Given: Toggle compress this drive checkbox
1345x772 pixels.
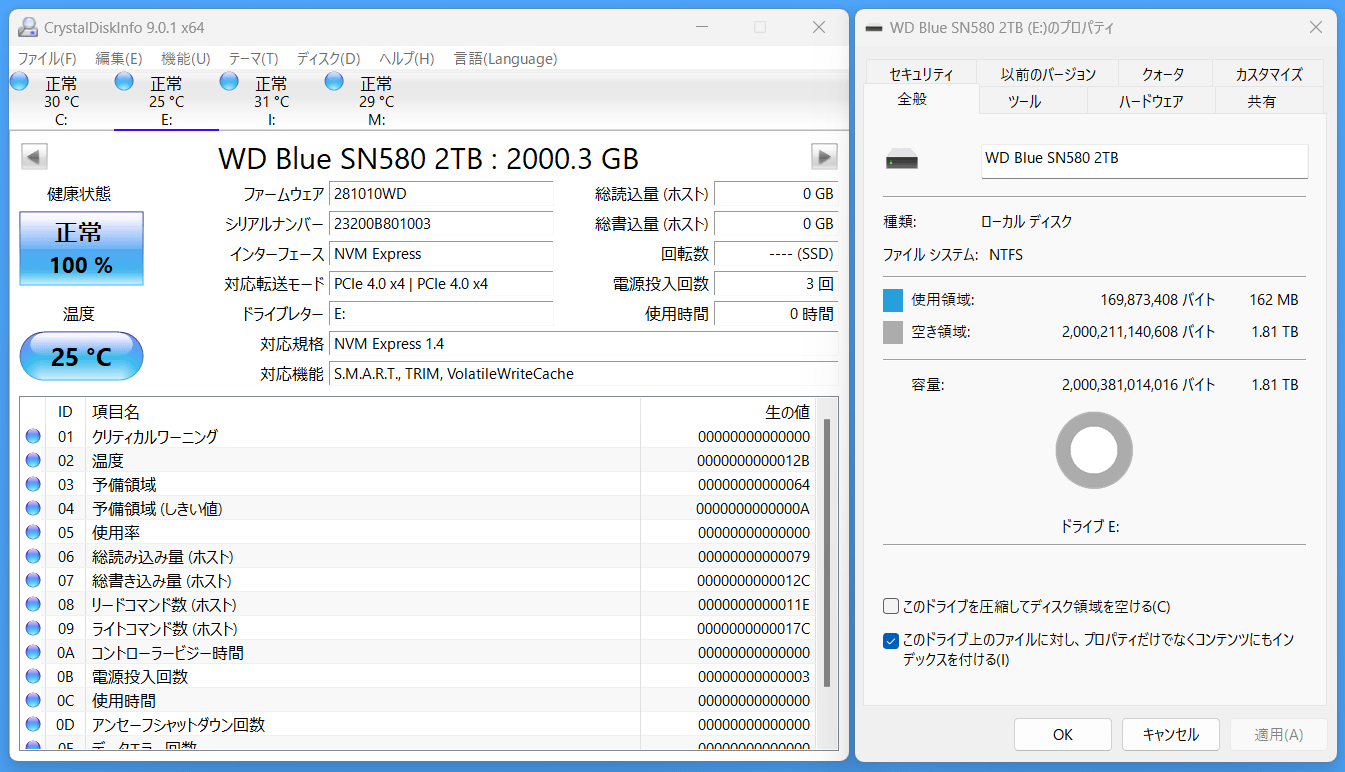Looking at the screenshot, I should click(x=891, y=606).
